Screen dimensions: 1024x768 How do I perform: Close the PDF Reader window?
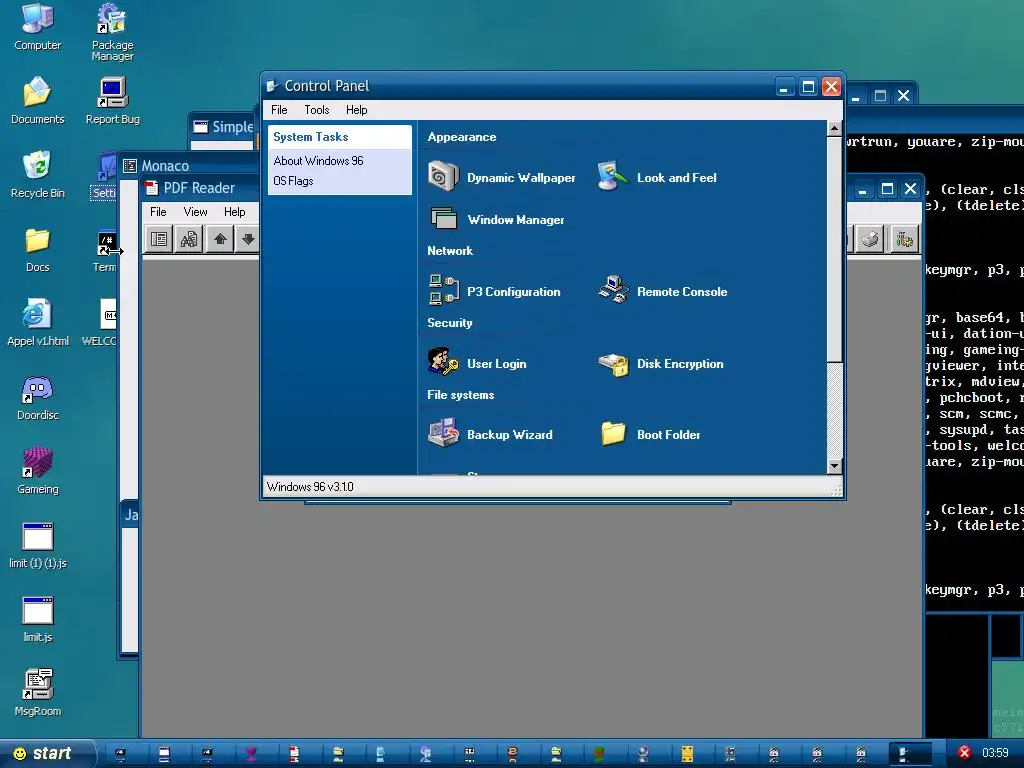(910, 189)
